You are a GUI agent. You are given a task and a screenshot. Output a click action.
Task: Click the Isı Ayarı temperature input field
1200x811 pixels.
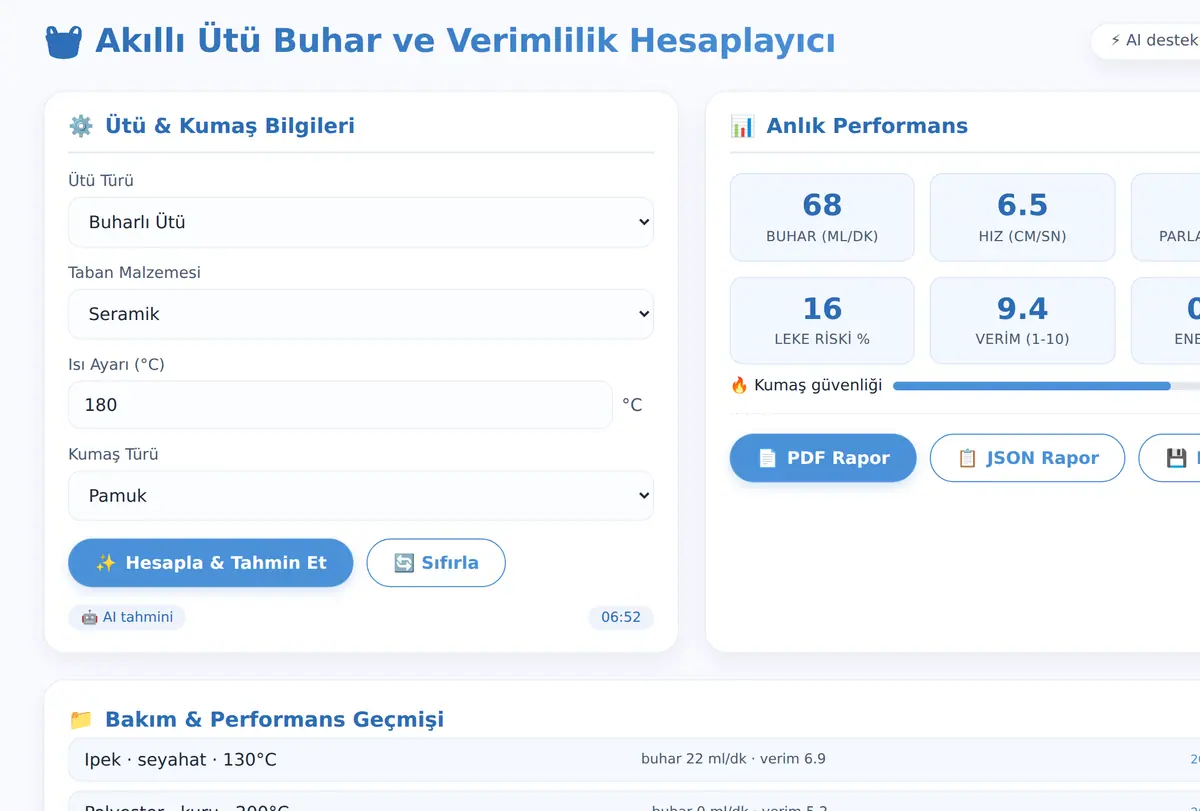coord(340,405)
